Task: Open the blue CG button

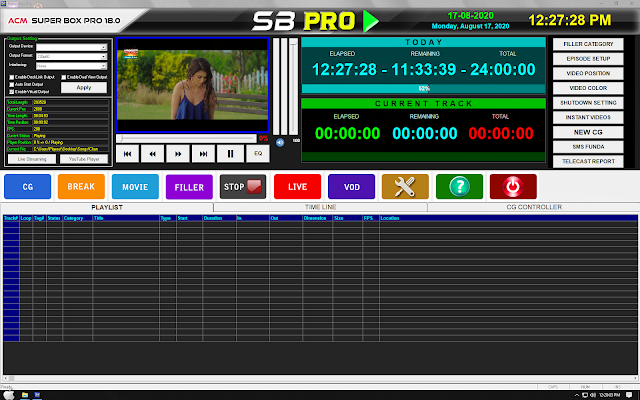Action: click(28, 187)
